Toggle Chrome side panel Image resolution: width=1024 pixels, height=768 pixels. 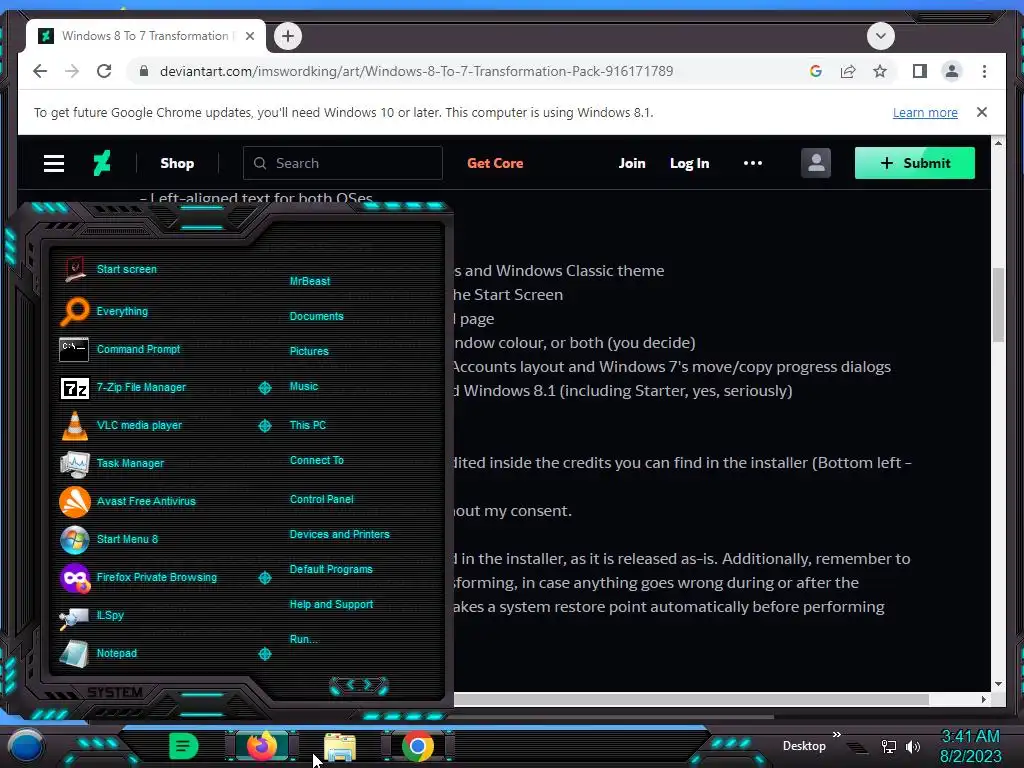click(920, 71)
